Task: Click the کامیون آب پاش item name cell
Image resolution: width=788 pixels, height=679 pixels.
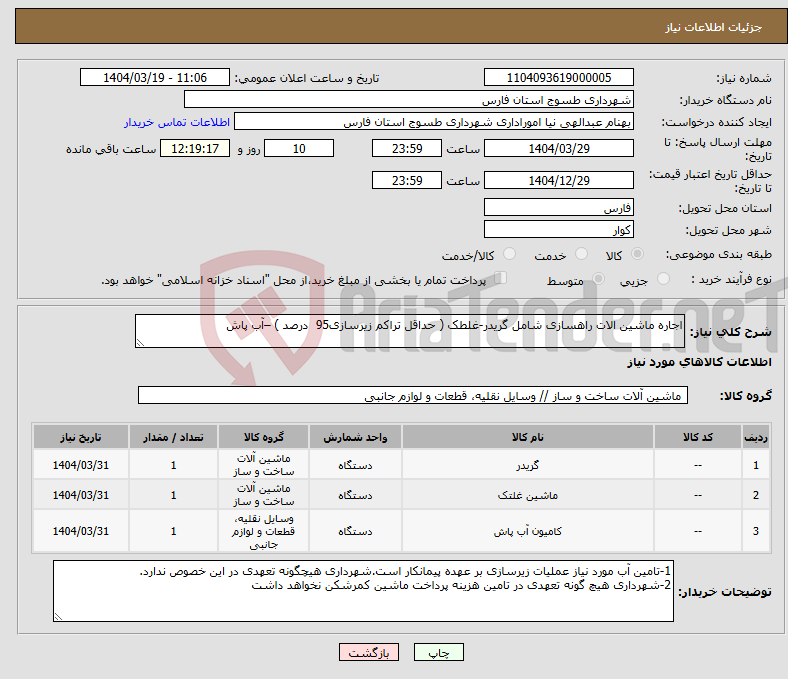Action: pyautogui.click(x=528, y=531)
